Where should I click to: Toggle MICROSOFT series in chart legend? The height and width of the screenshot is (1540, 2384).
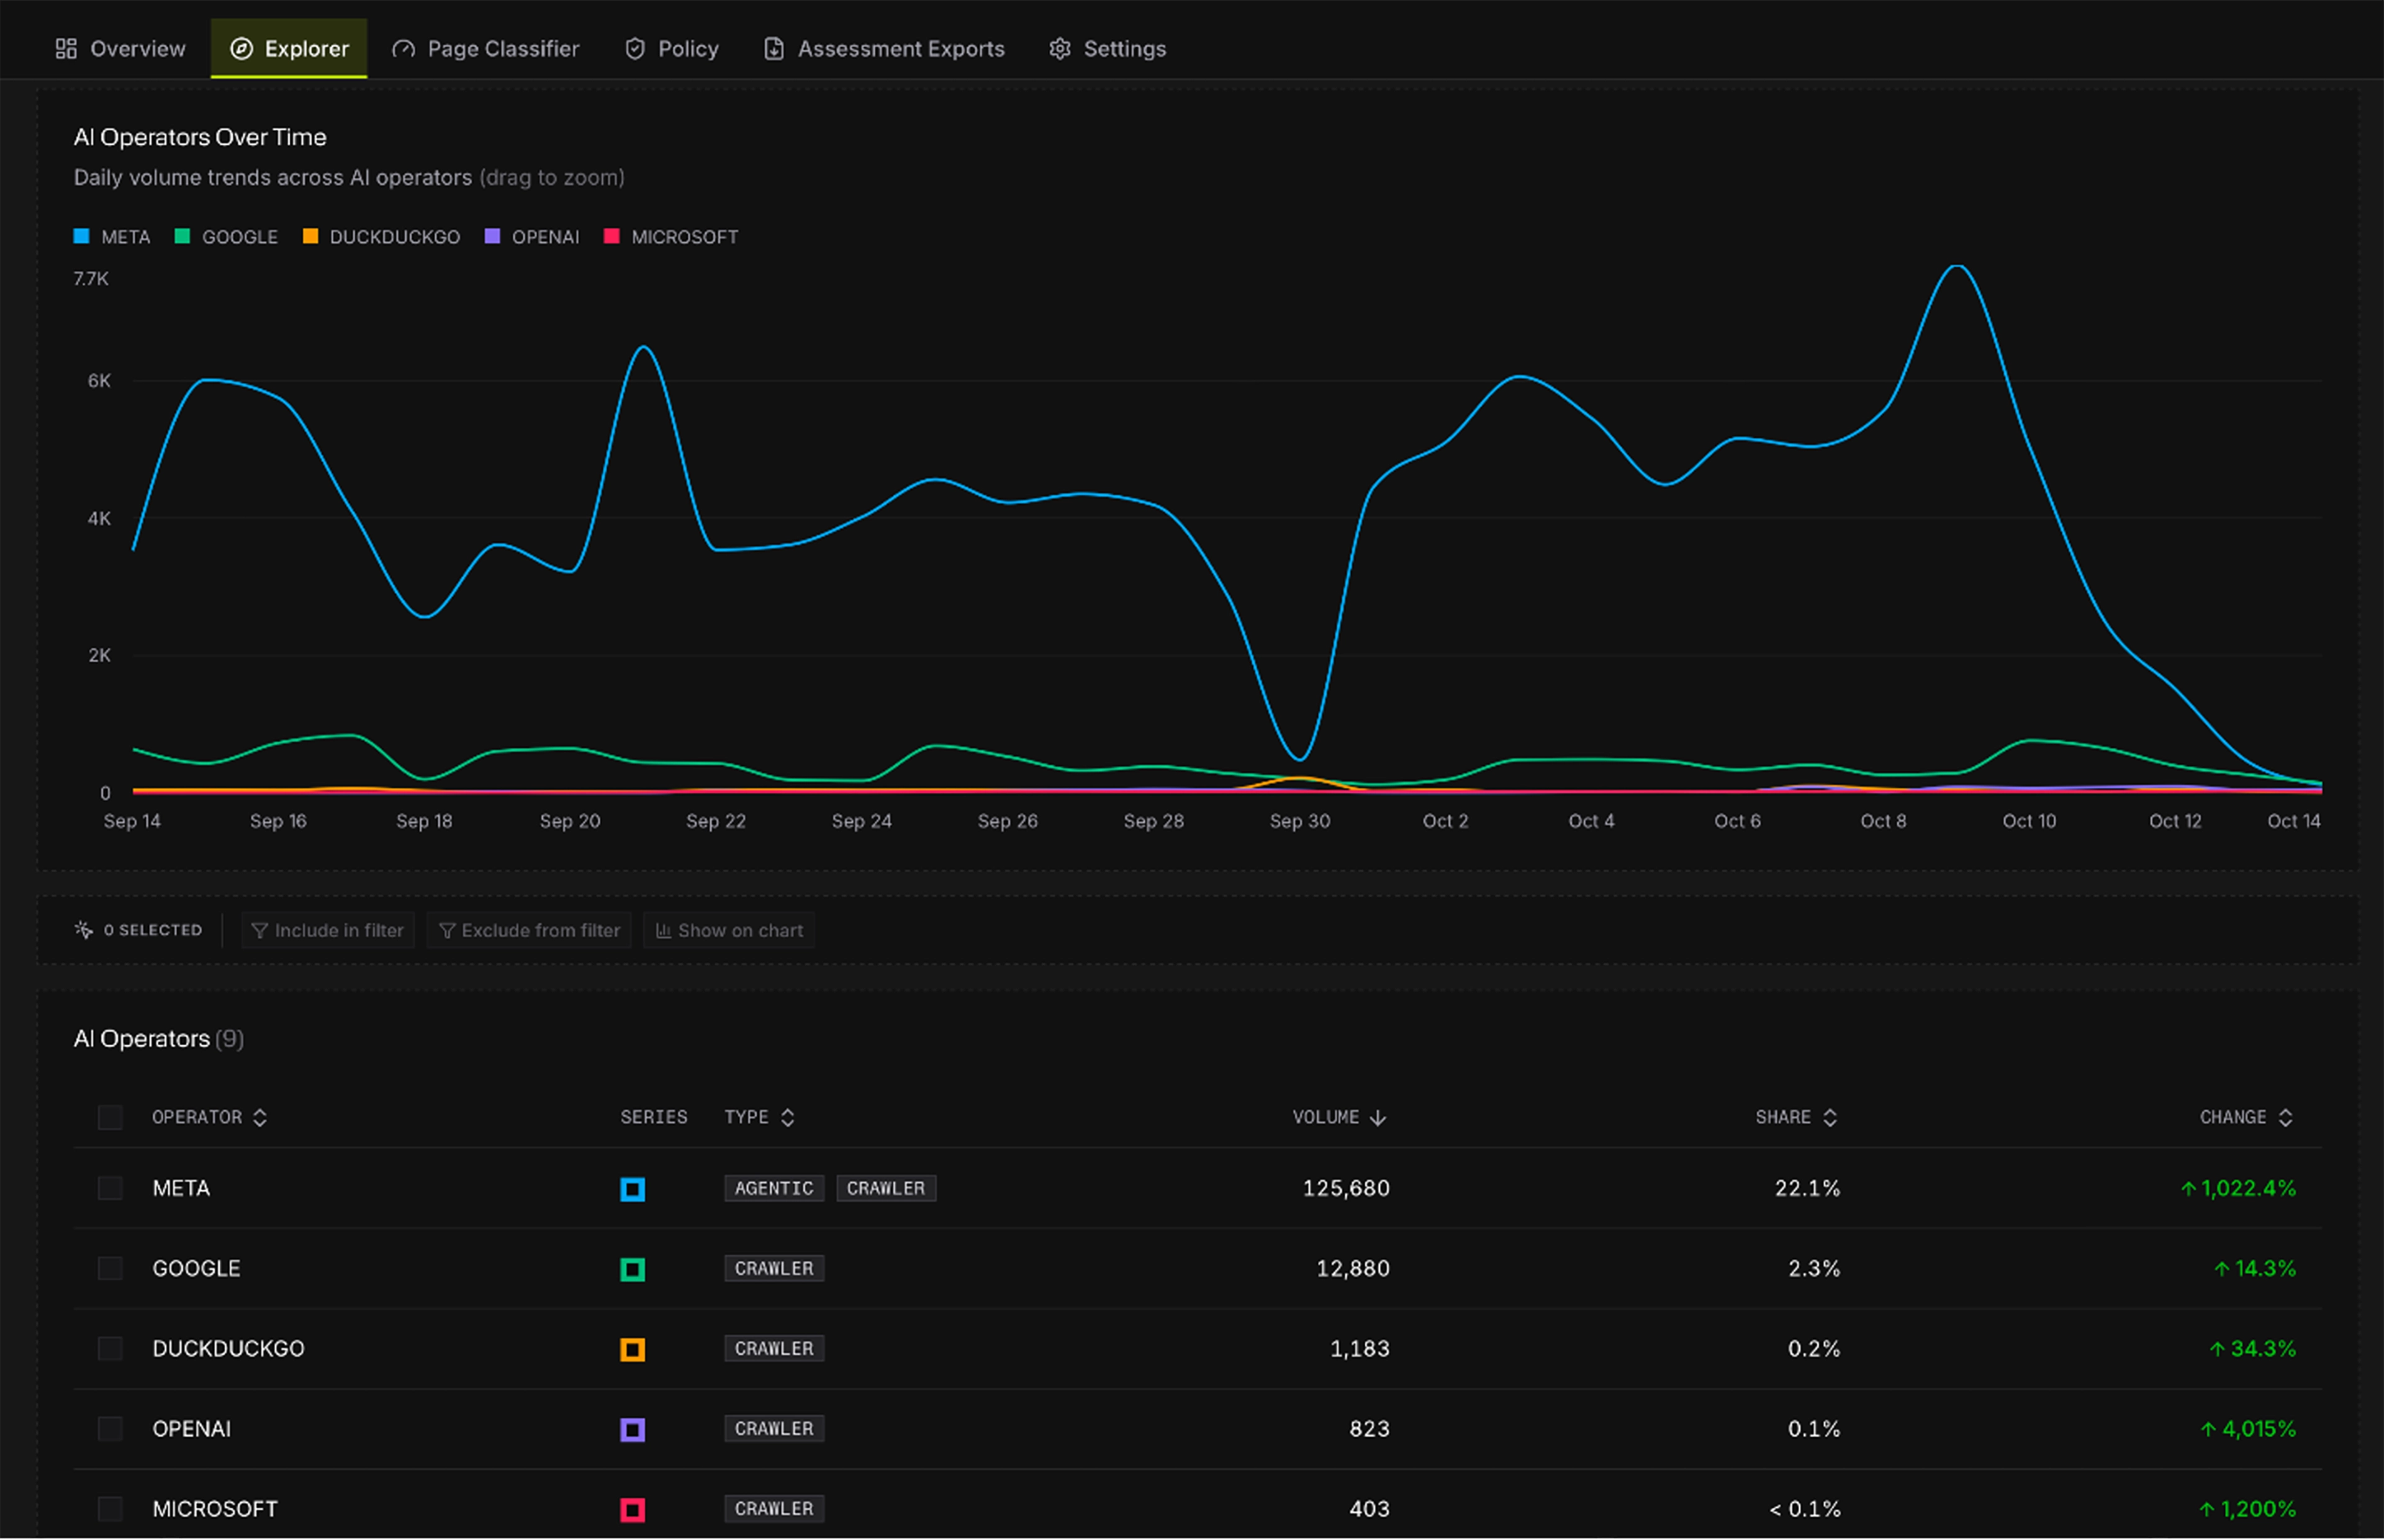click(672, 237)
